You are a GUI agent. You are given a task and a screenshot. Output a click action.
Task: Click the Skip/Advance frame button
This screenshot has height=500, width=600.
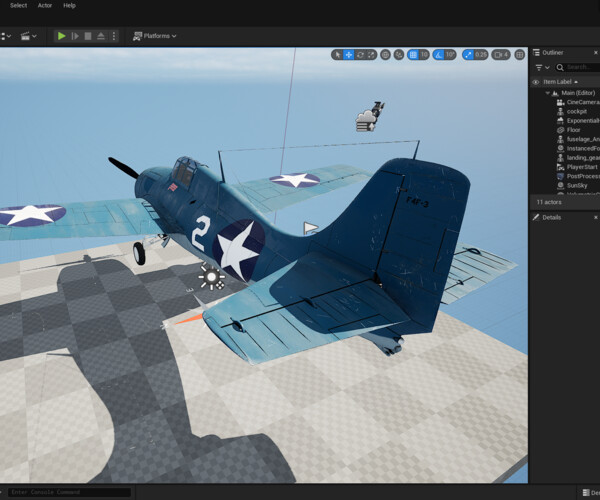[x=75, y=36]
